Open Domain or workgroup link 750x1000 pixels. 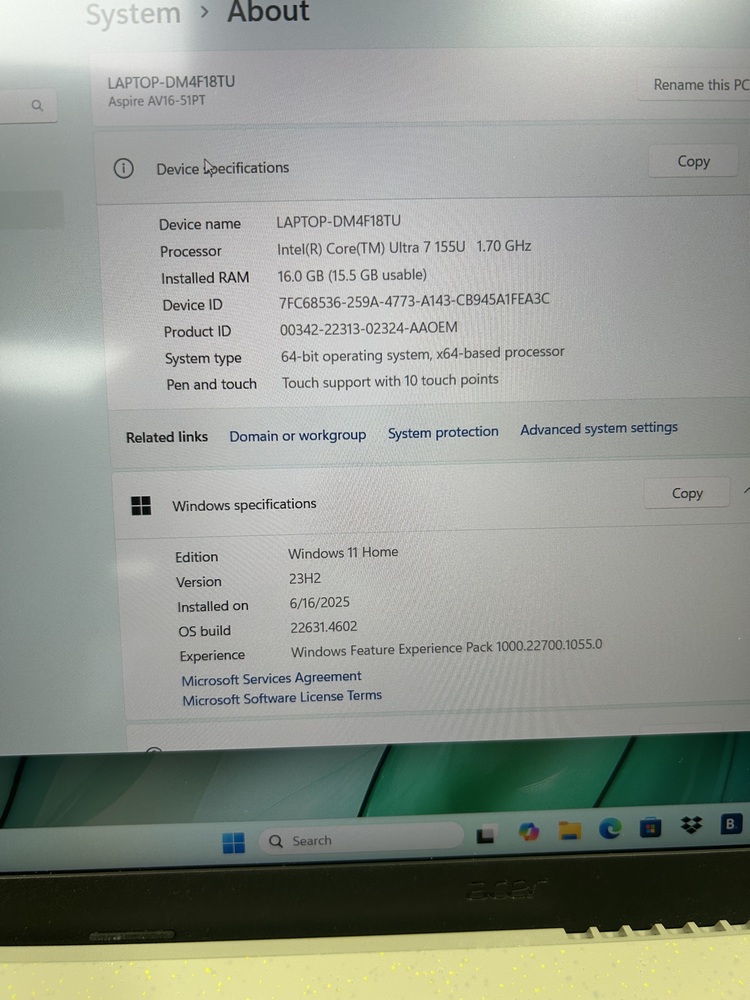(x=298, y=436)
